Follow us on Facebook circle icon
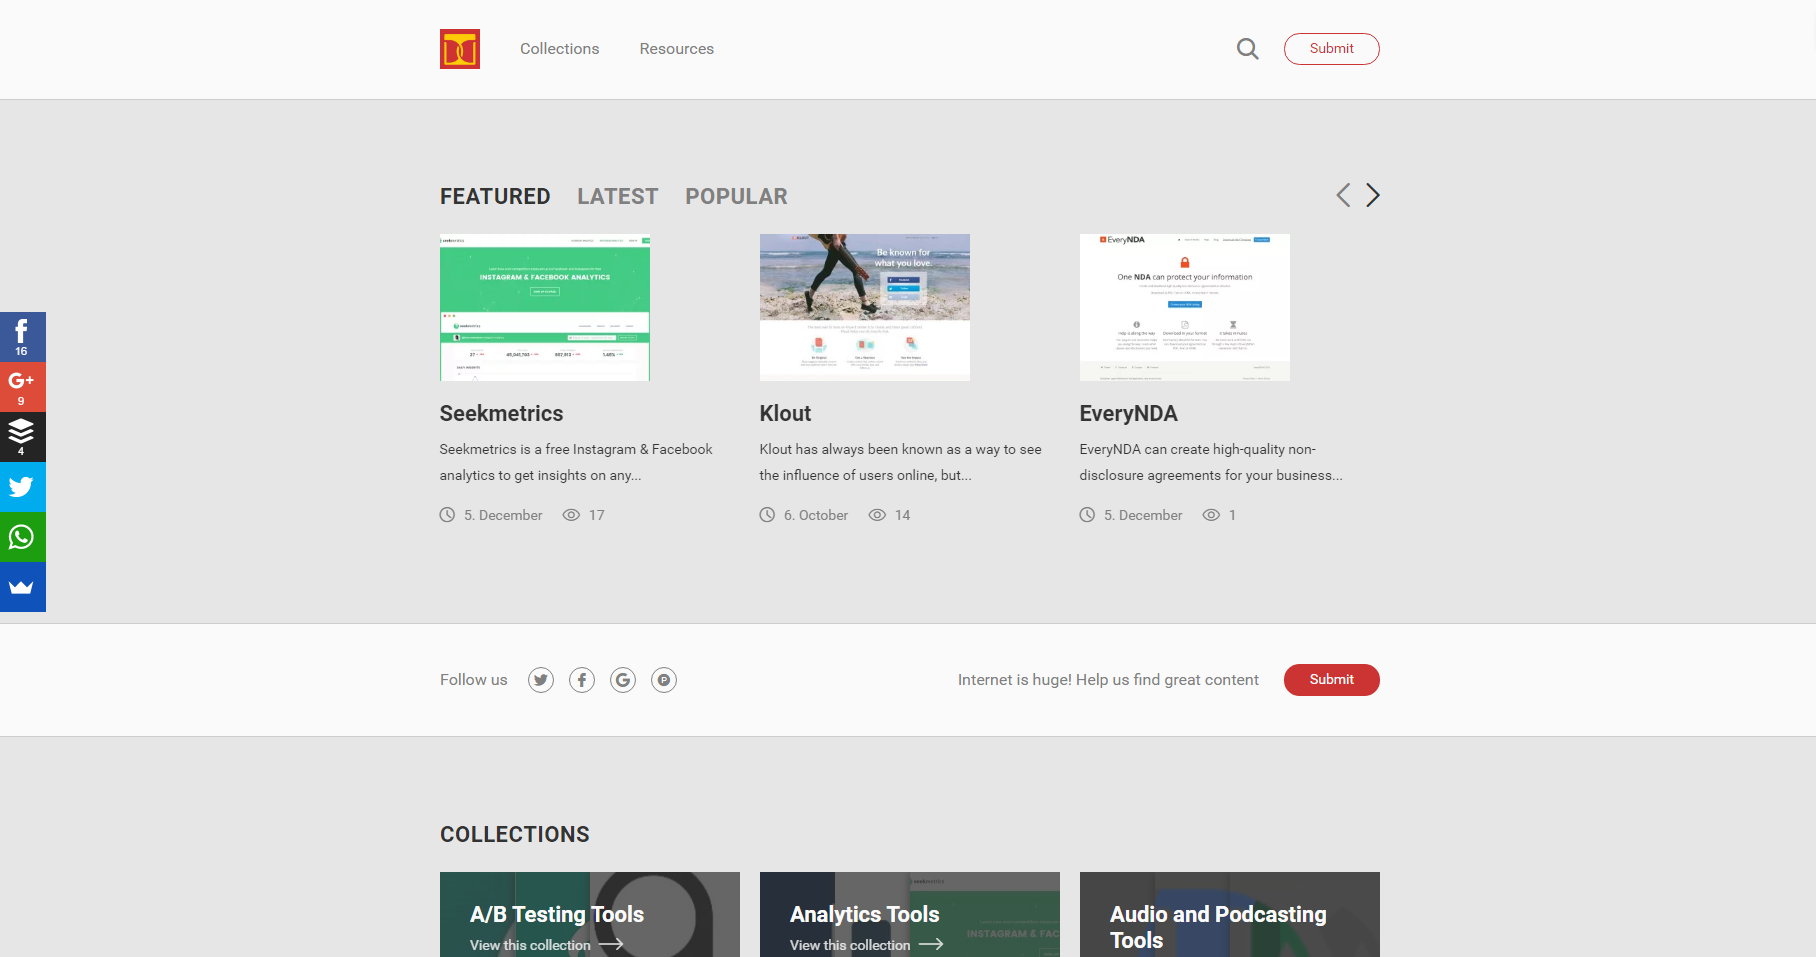This screenshot has height=957, width=1816. tap(582, 680)
